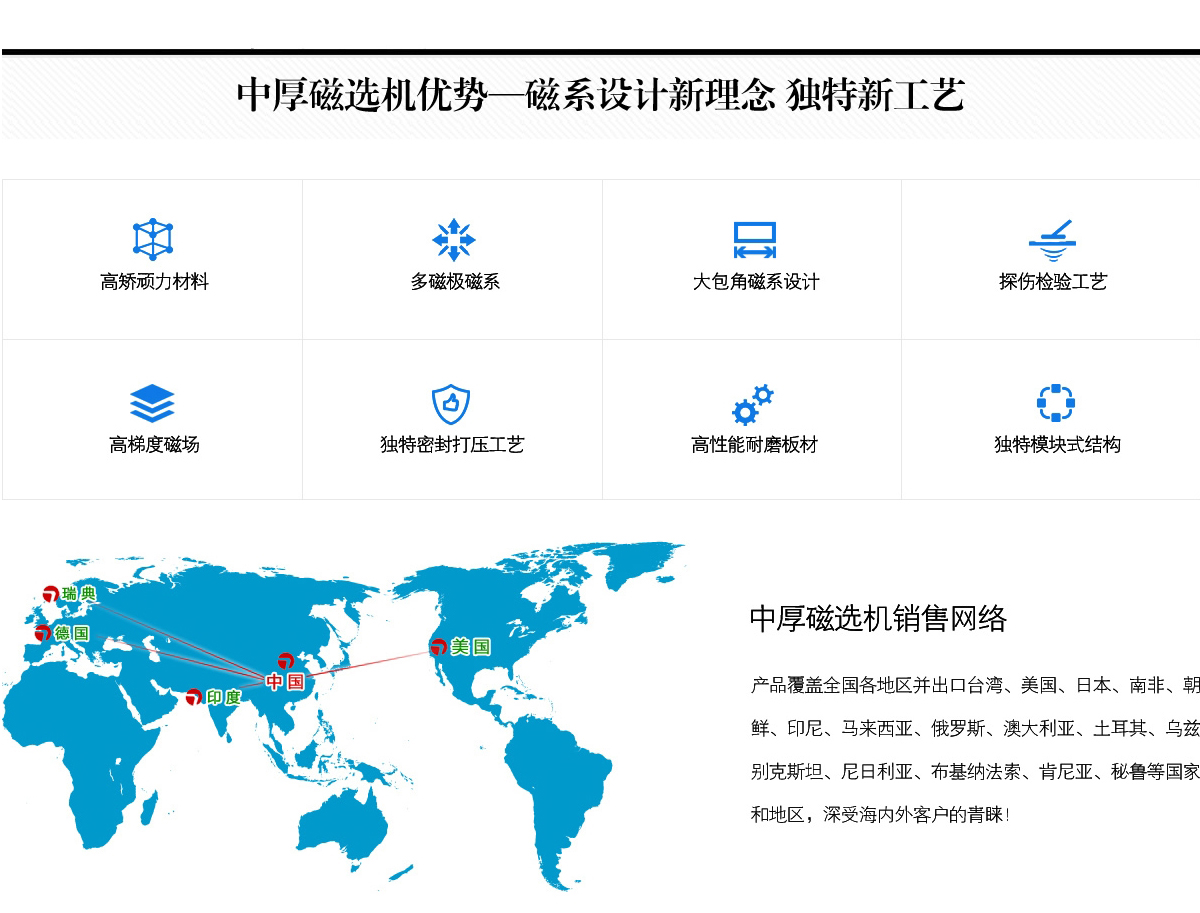Click the 中国 marker on the map

pos(285,682)
